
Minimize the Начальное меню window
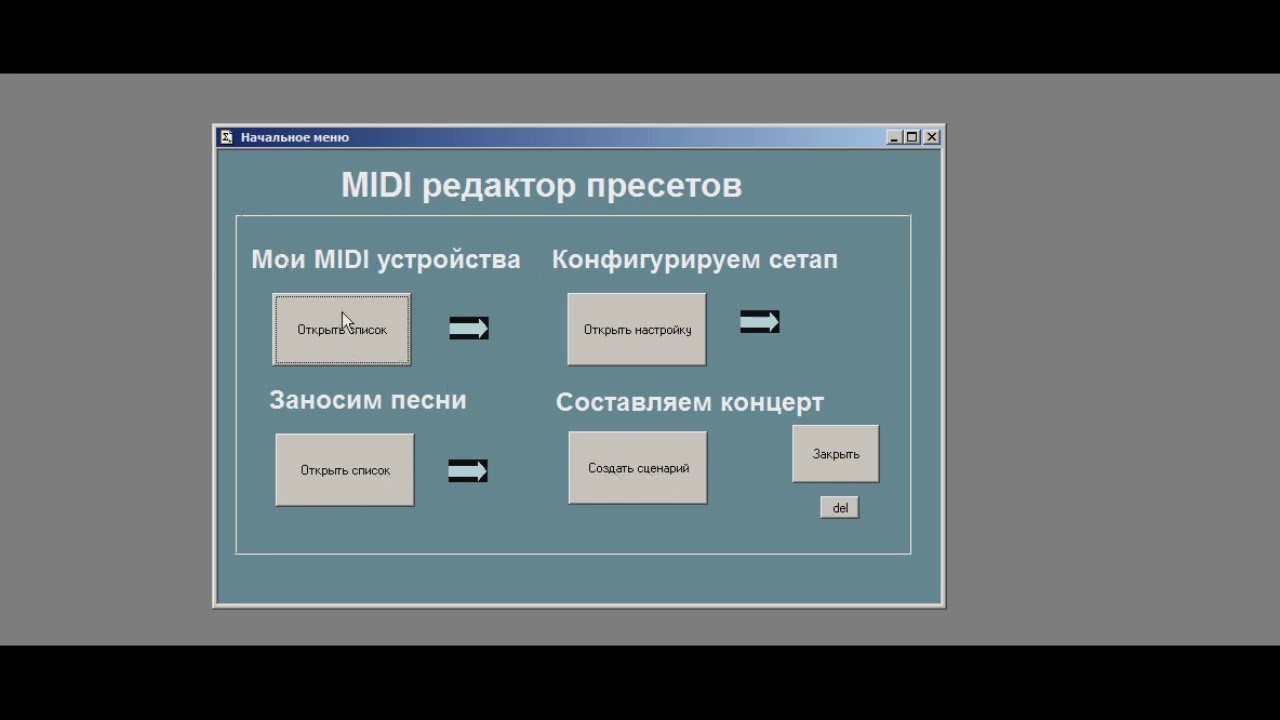[x=894, y=137]
